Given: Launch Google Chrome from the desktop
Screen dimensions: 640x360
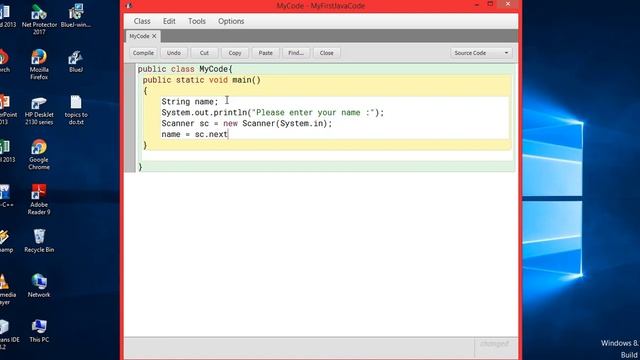Looking at the screenshot, I should 39,155.
